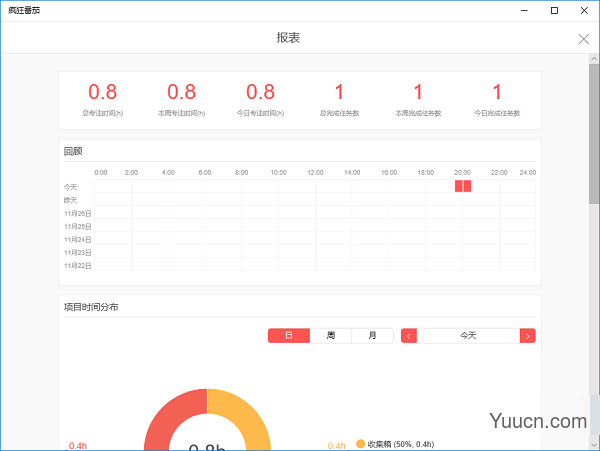Switch distribution view to 月 (month)
Viewport: 600px width, 451px height.
[372, 335]
